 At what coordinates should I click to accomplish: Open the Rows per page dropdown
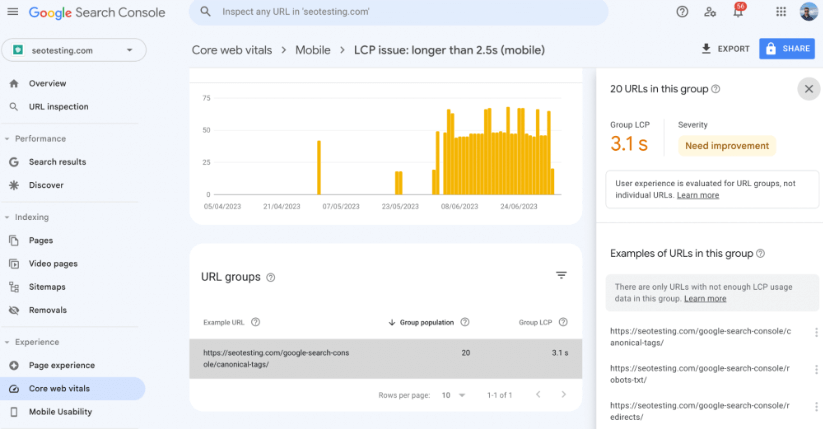pos(453,395)
